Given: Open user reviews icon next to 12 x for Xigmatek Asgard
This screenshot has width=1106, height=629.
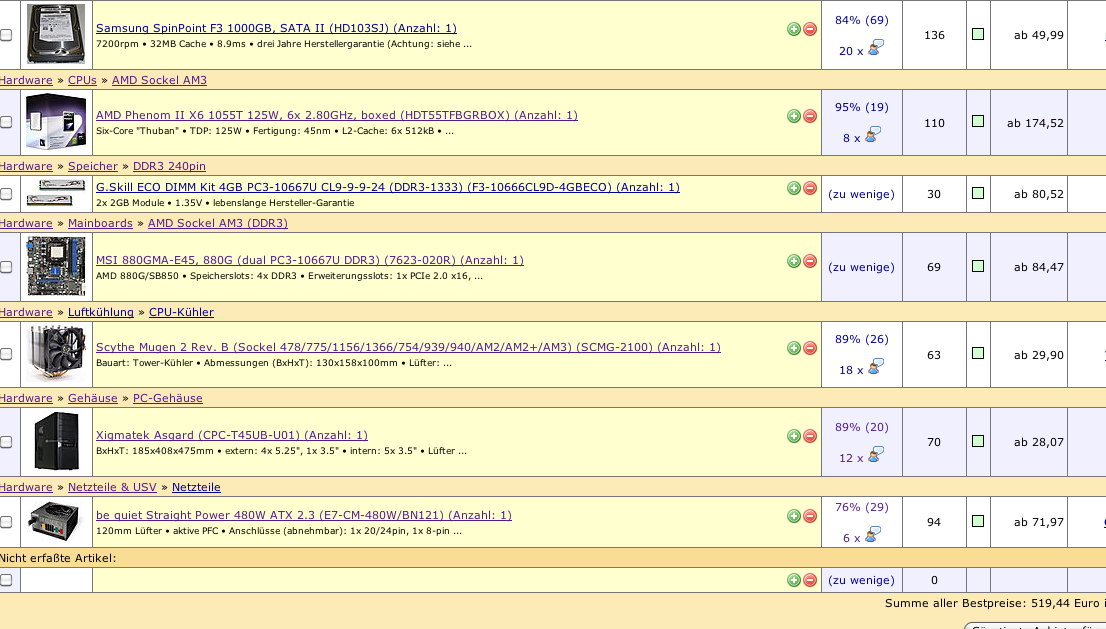Looking at the screenshot, I should coord(875,455).
